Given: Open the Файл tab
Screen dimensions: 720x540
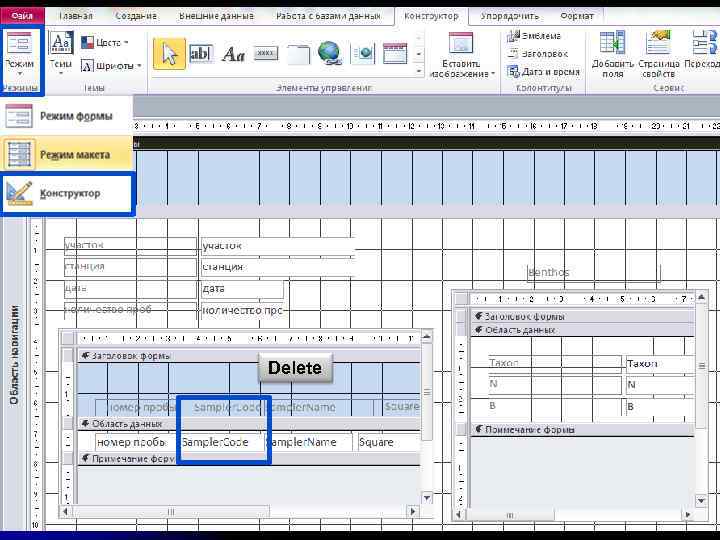Looking at the screenshot, I should click(x=22, y=16).
